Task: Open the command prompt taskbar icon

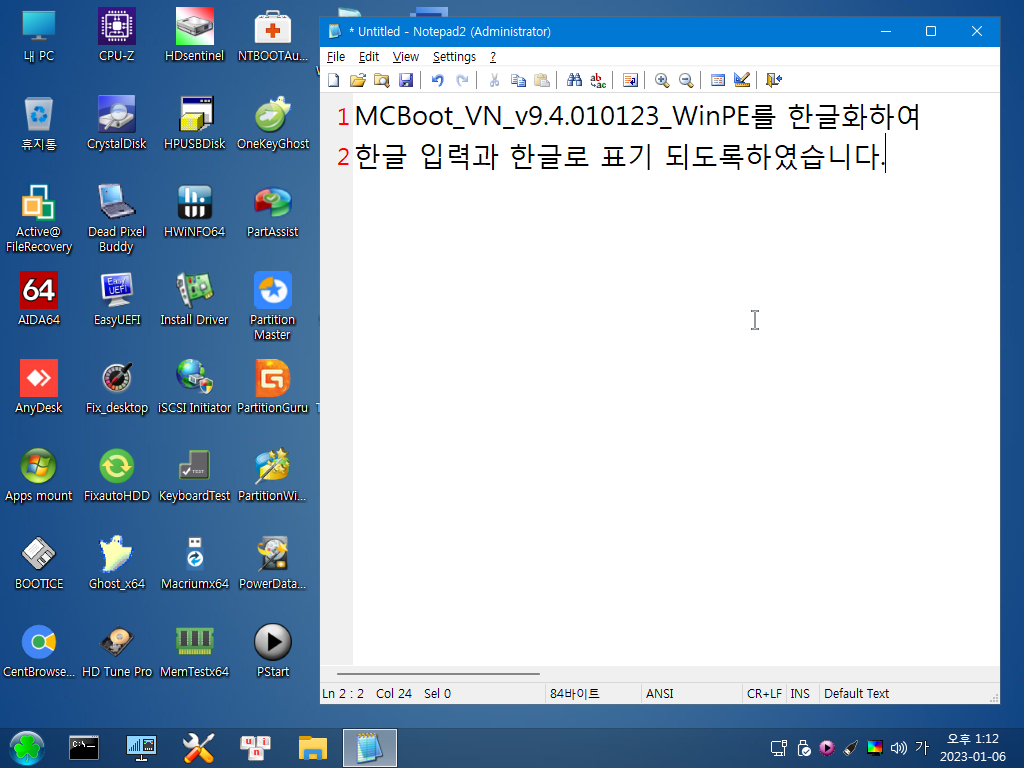Action: (x=84, y=748)
